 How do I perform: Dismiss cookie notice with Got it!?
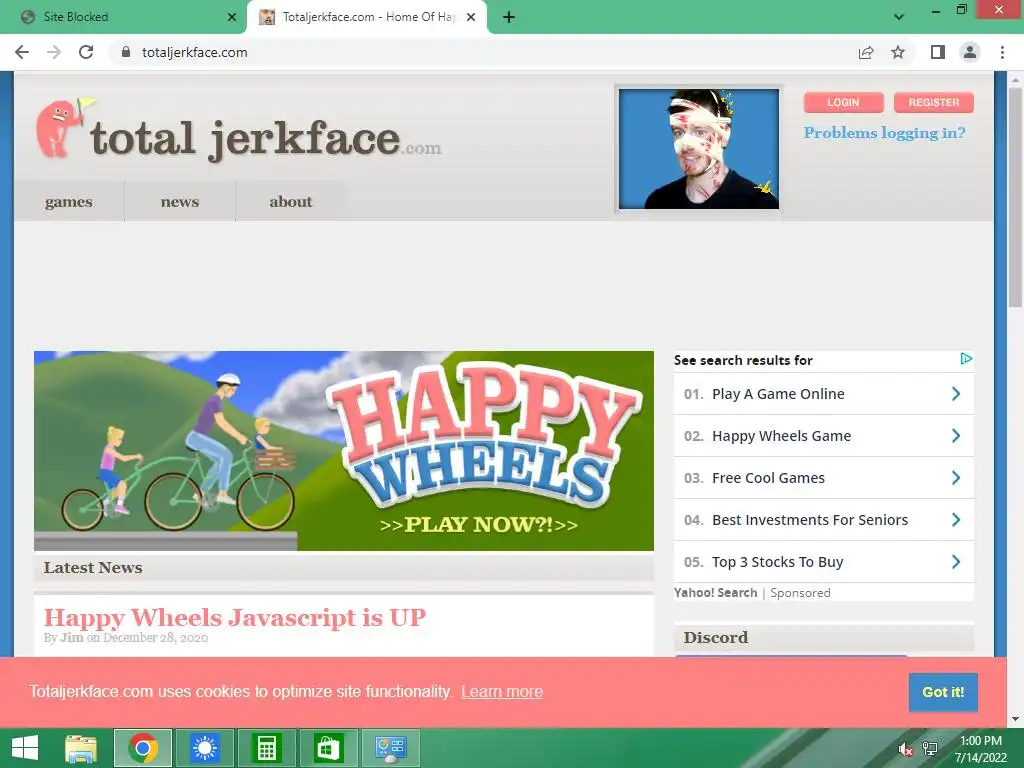click(943, 692)
